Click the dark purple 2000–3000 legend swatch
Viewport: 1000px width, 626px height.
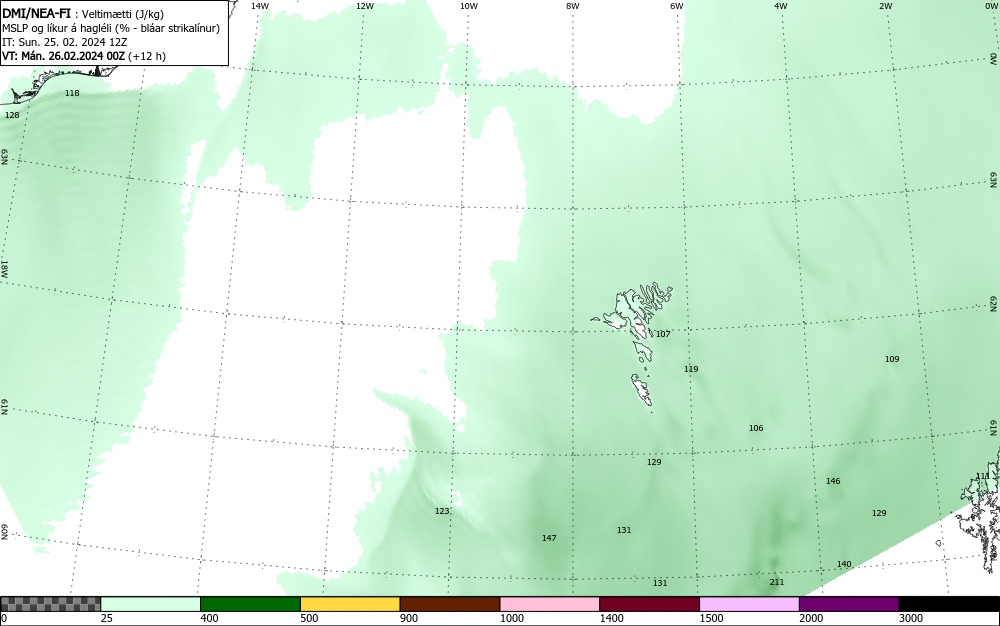[849, 604]
